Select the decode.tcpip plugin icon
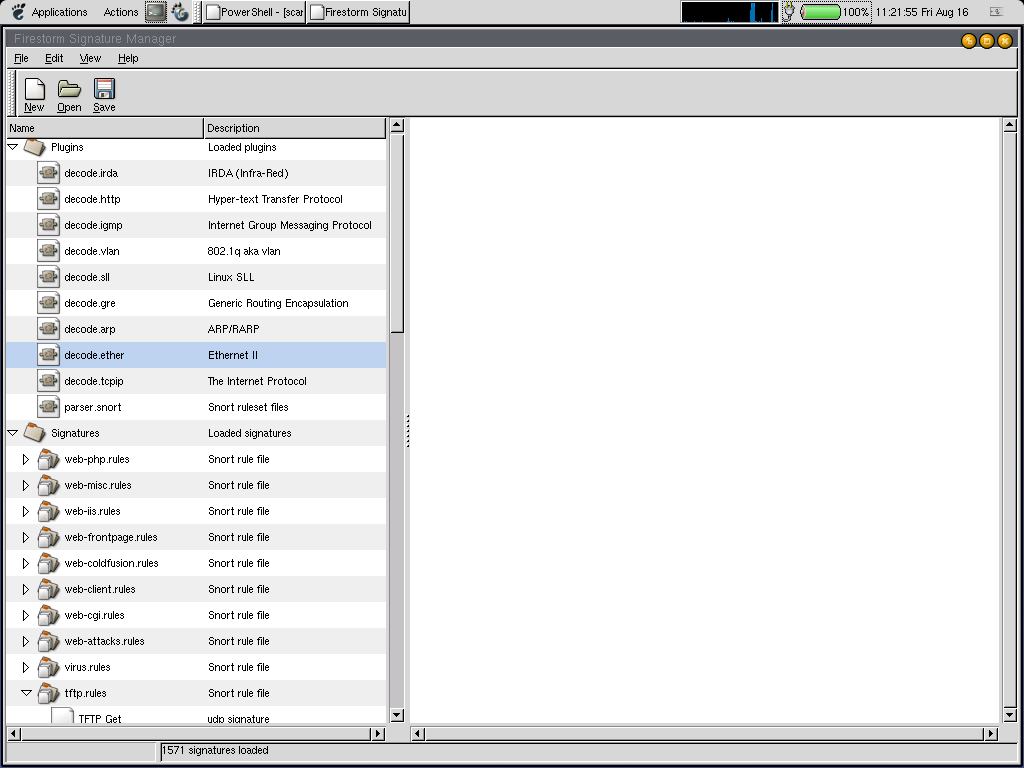 pos(48,381)
